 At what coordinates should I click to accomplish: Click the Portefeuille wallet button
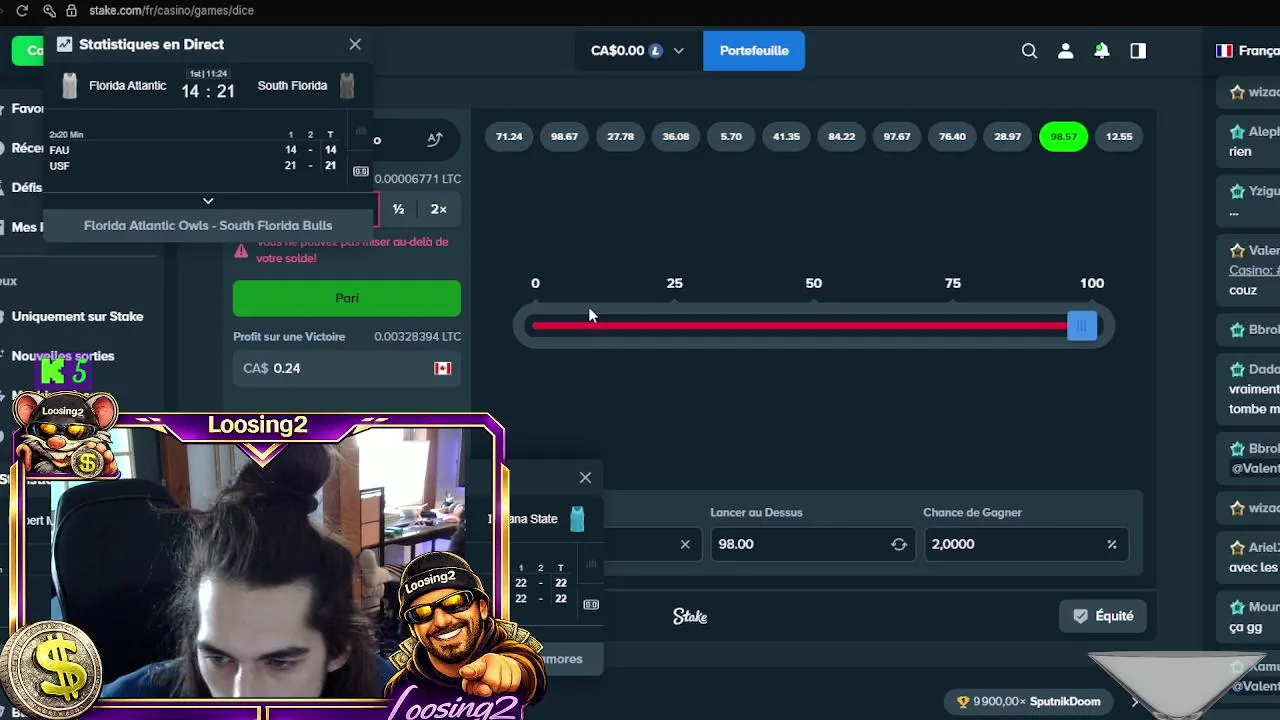click(x=754, y=50)
